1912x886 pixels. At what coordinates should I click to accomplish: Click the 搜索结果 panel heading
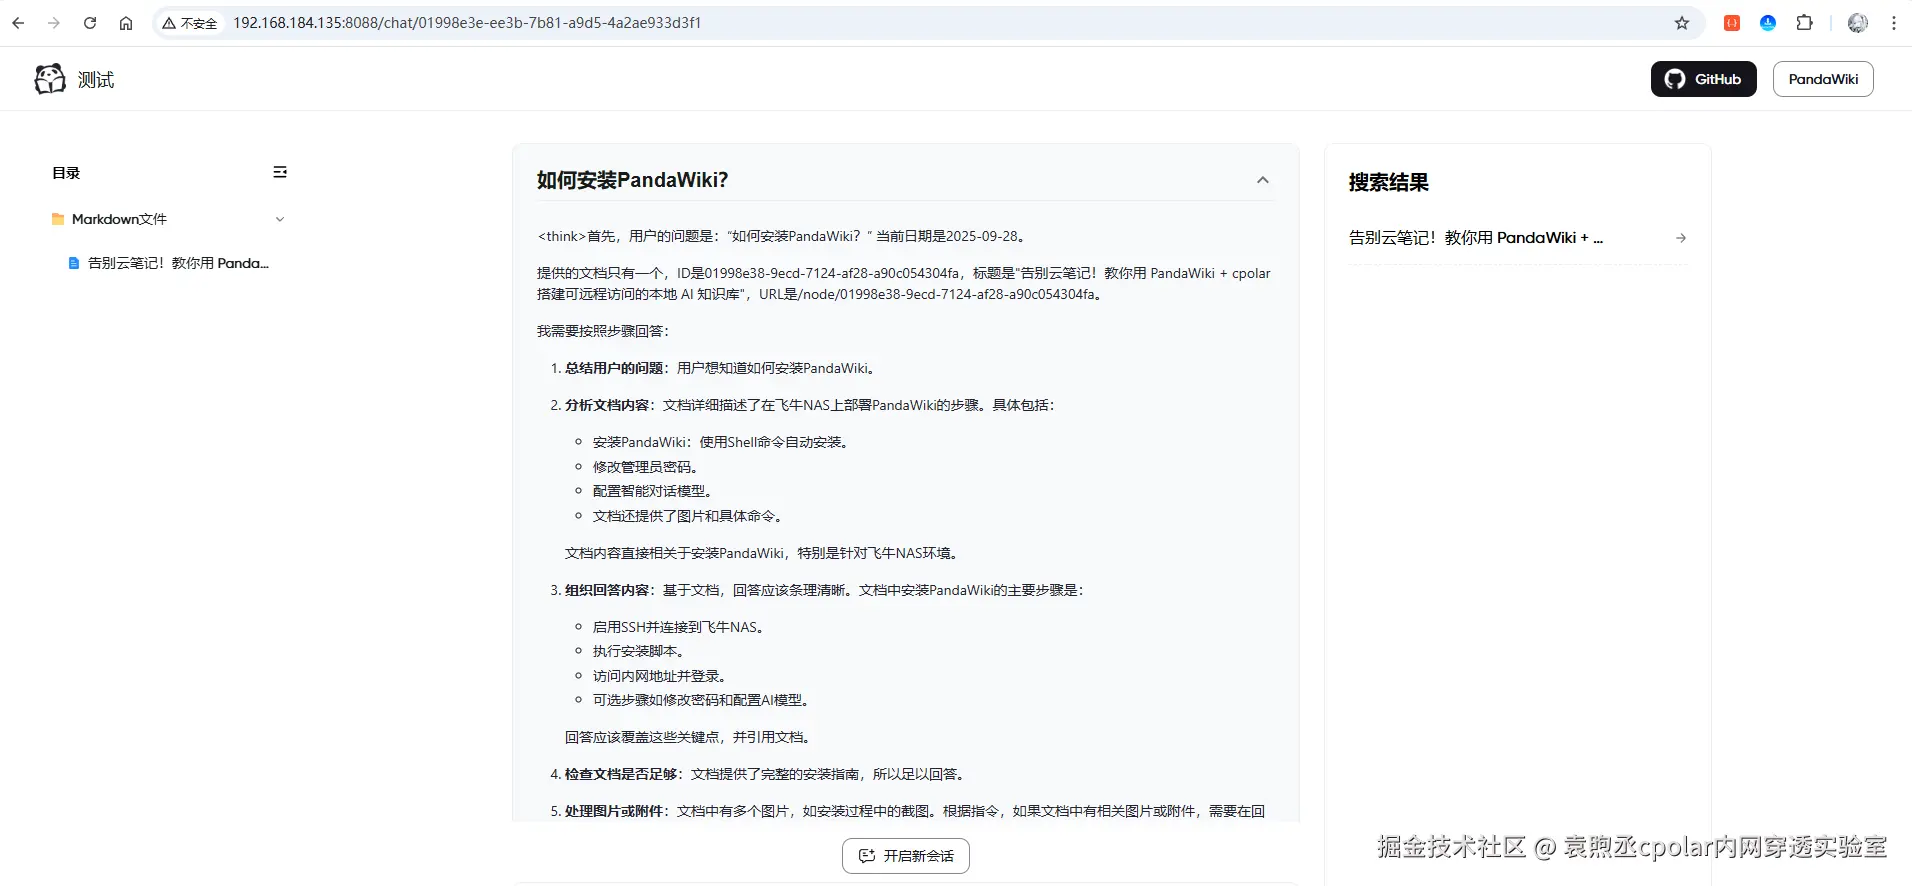coord(1389,182)
